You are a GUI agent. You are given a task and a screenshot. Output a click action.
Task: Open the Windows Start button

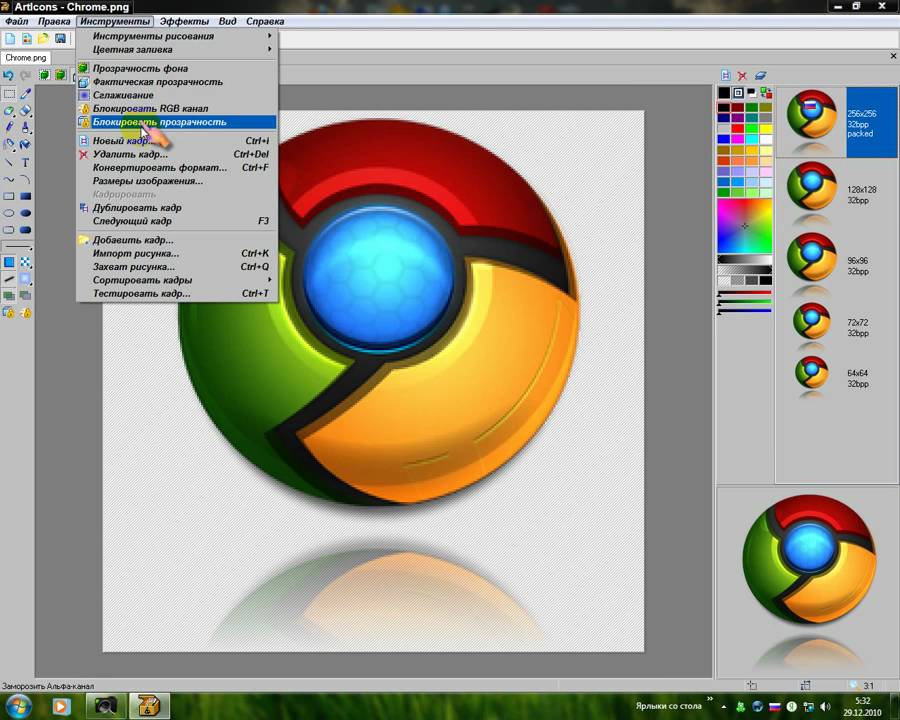(x=18, y=706)
